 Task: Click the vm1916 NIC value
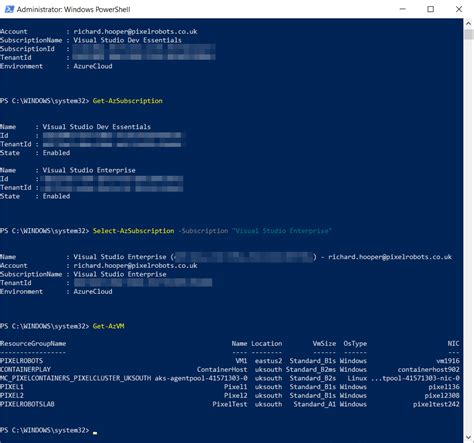448,361
